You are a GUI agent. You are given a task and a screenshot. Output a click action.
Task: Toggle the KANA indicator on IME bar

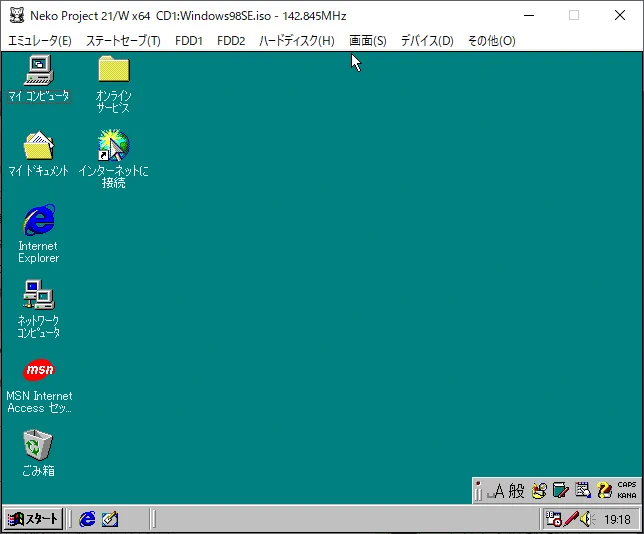627,495
